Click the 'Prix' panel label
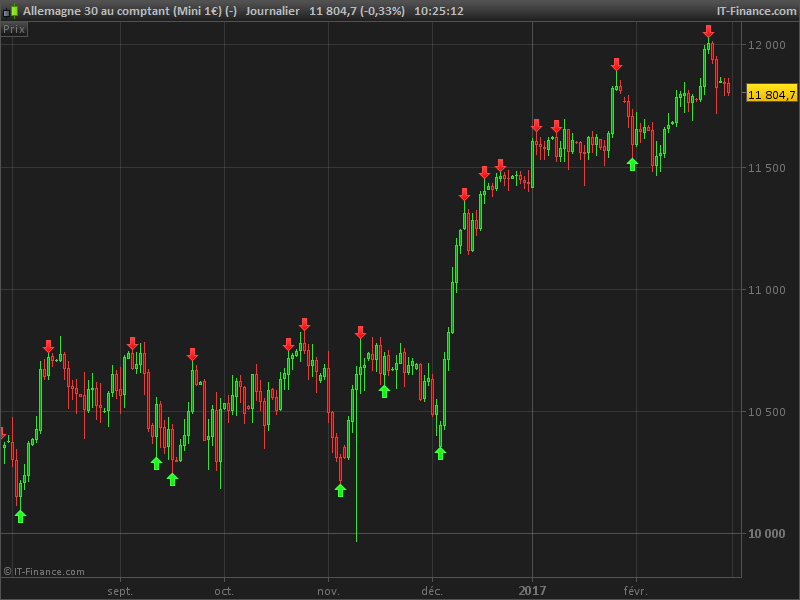 click(14, 29)
